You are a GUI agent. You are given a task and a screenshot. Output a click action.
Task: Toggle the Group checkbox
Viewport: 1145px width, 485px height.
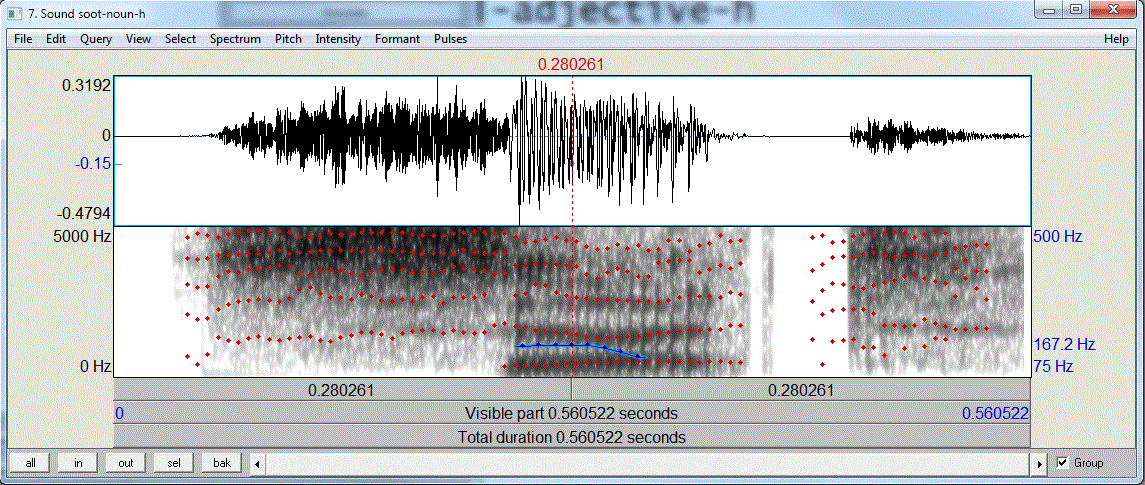point(1062,463)
